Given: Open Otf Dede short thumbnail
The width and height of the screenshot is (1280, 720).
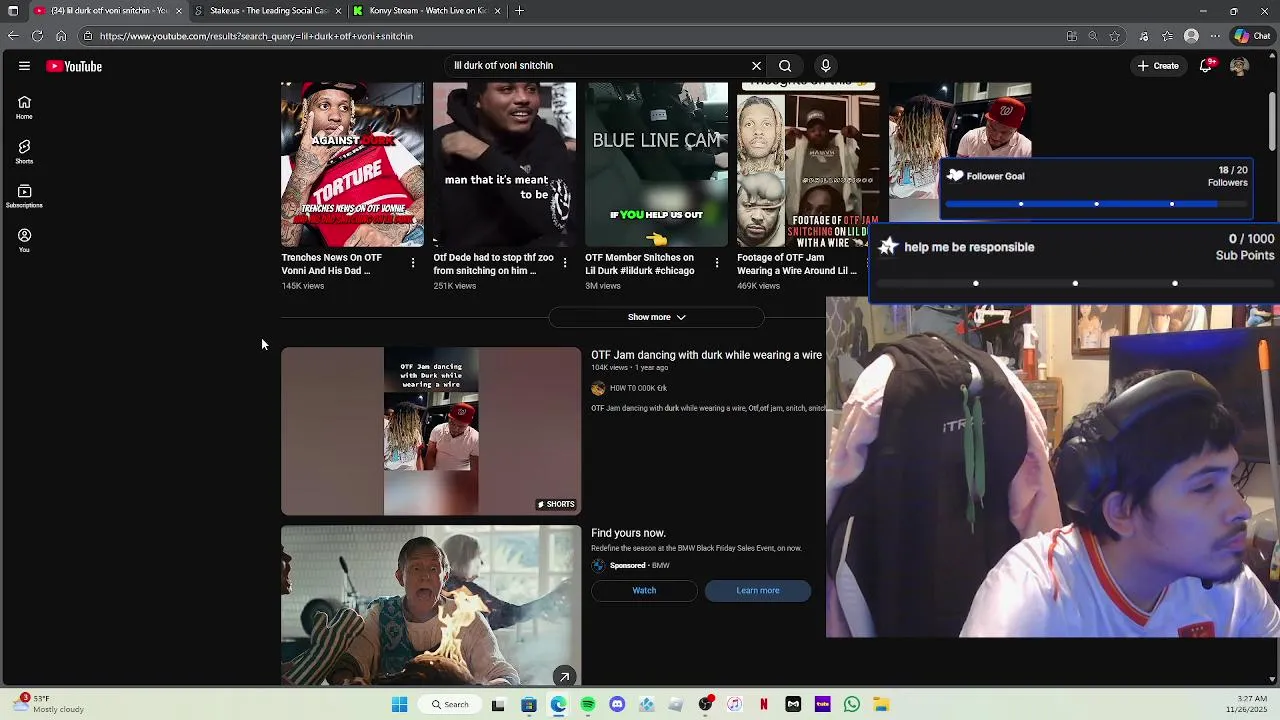Looking at the screenshot, I should (504, 165).
